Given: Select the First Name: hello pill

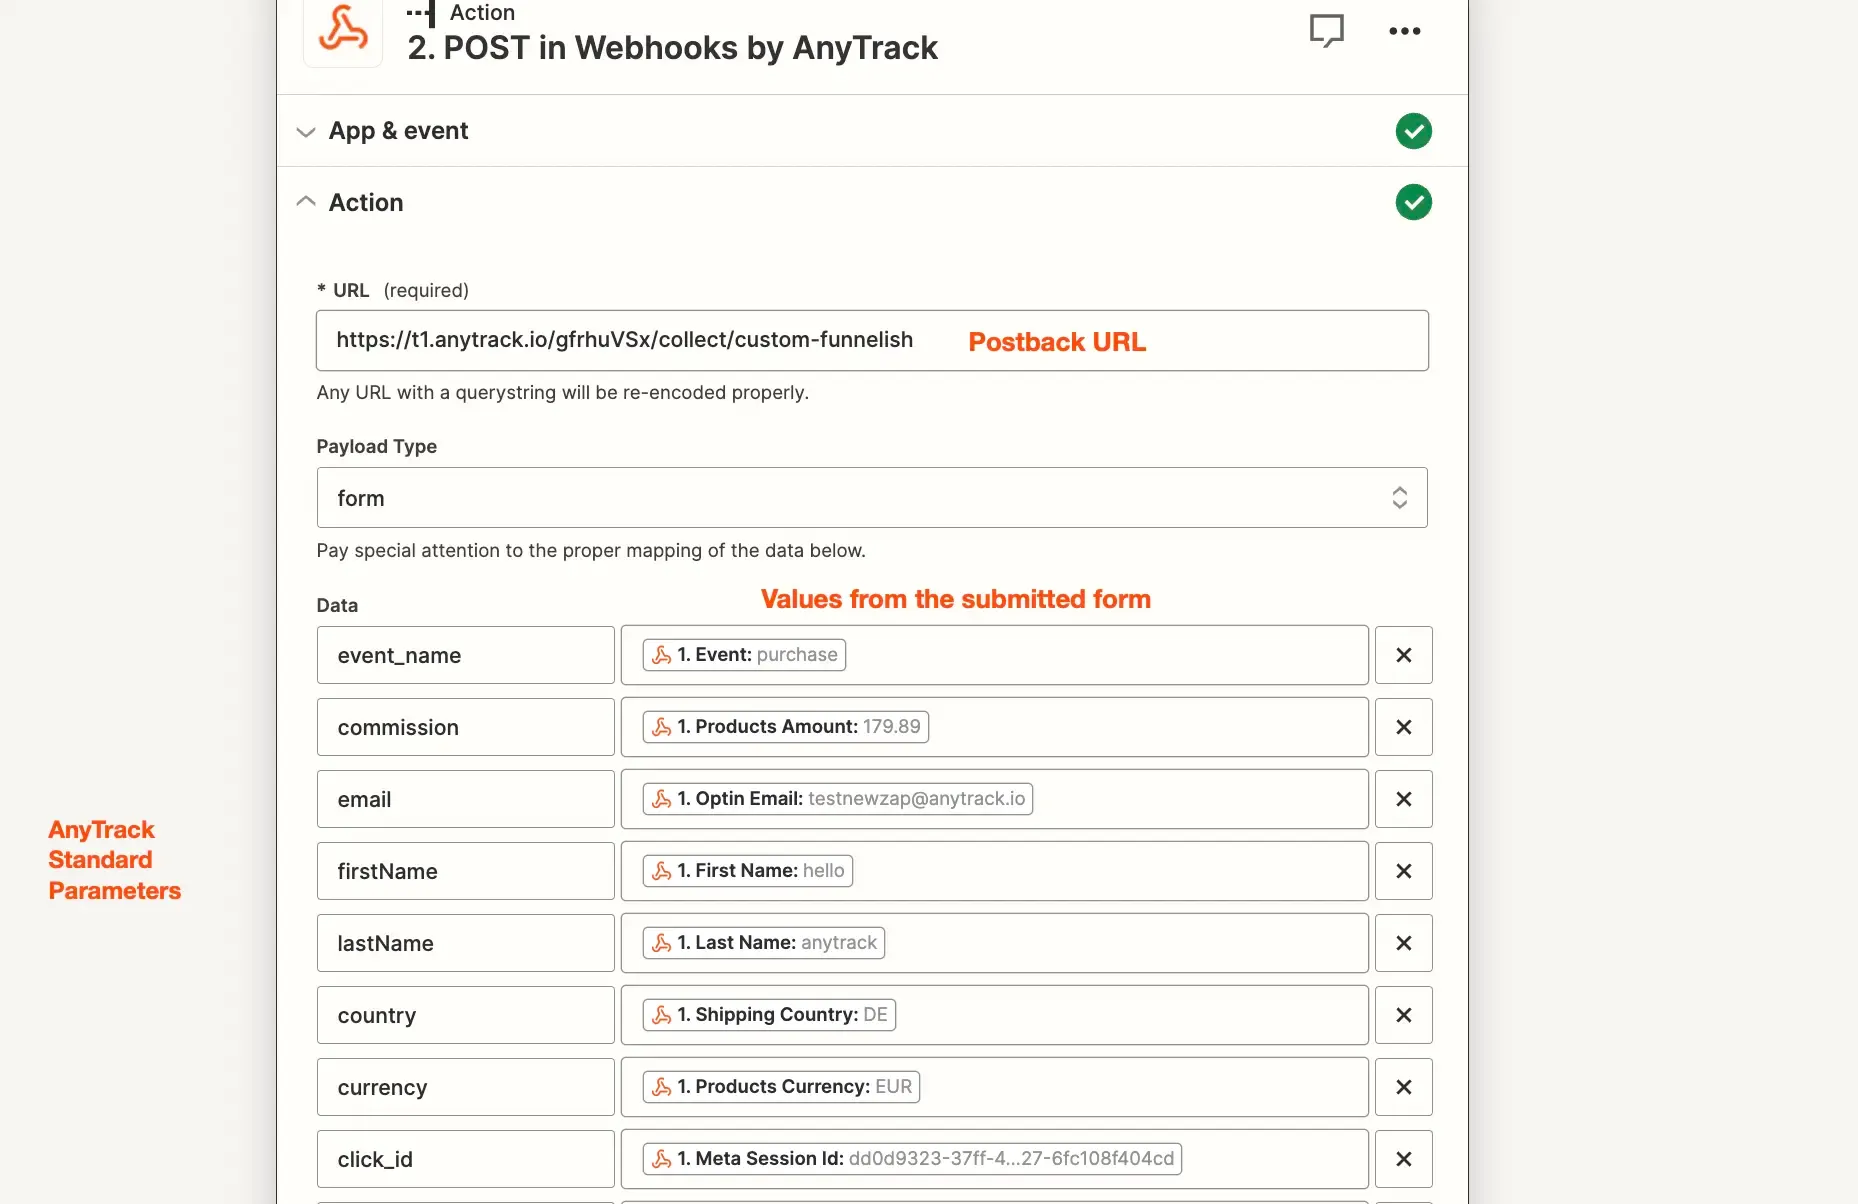Looking at the screenshot, I should coord(748,871).
